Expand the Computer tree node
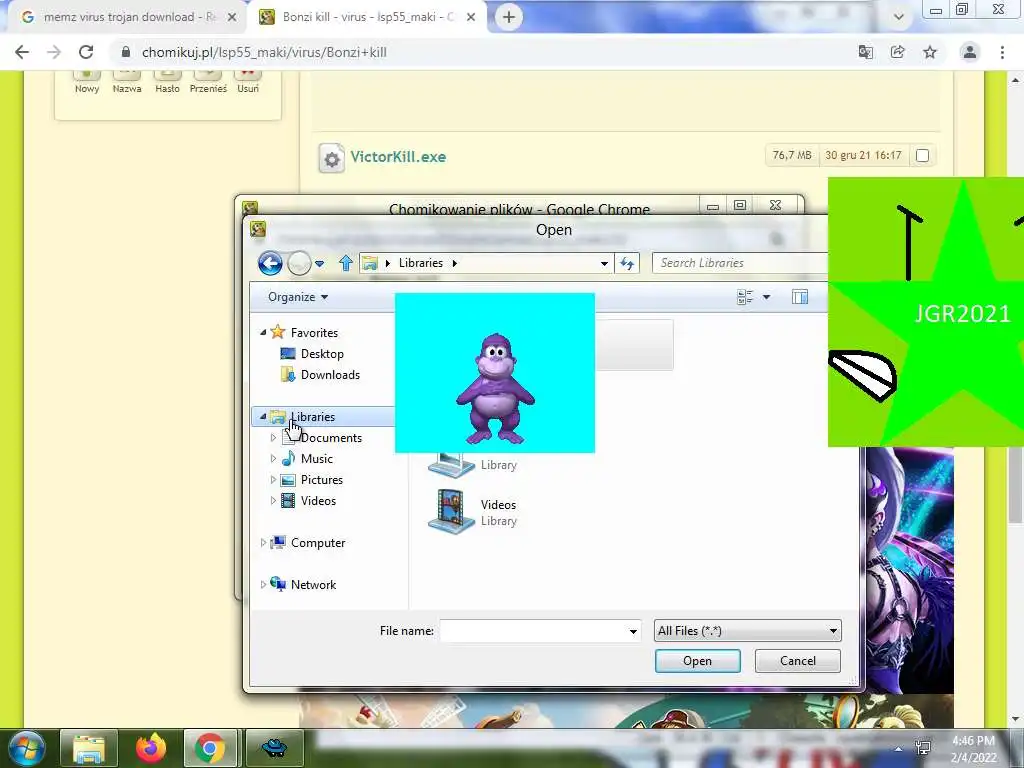 coord(263,542)
